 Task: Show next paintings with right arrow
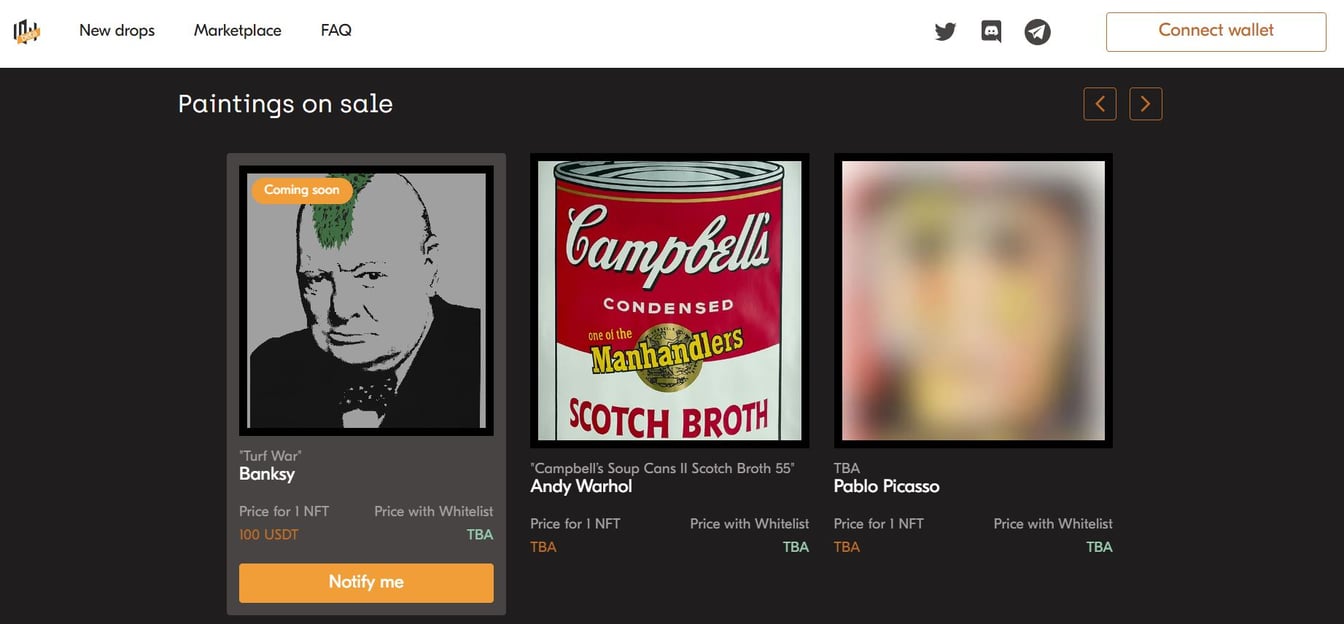tap(1146, 104)
